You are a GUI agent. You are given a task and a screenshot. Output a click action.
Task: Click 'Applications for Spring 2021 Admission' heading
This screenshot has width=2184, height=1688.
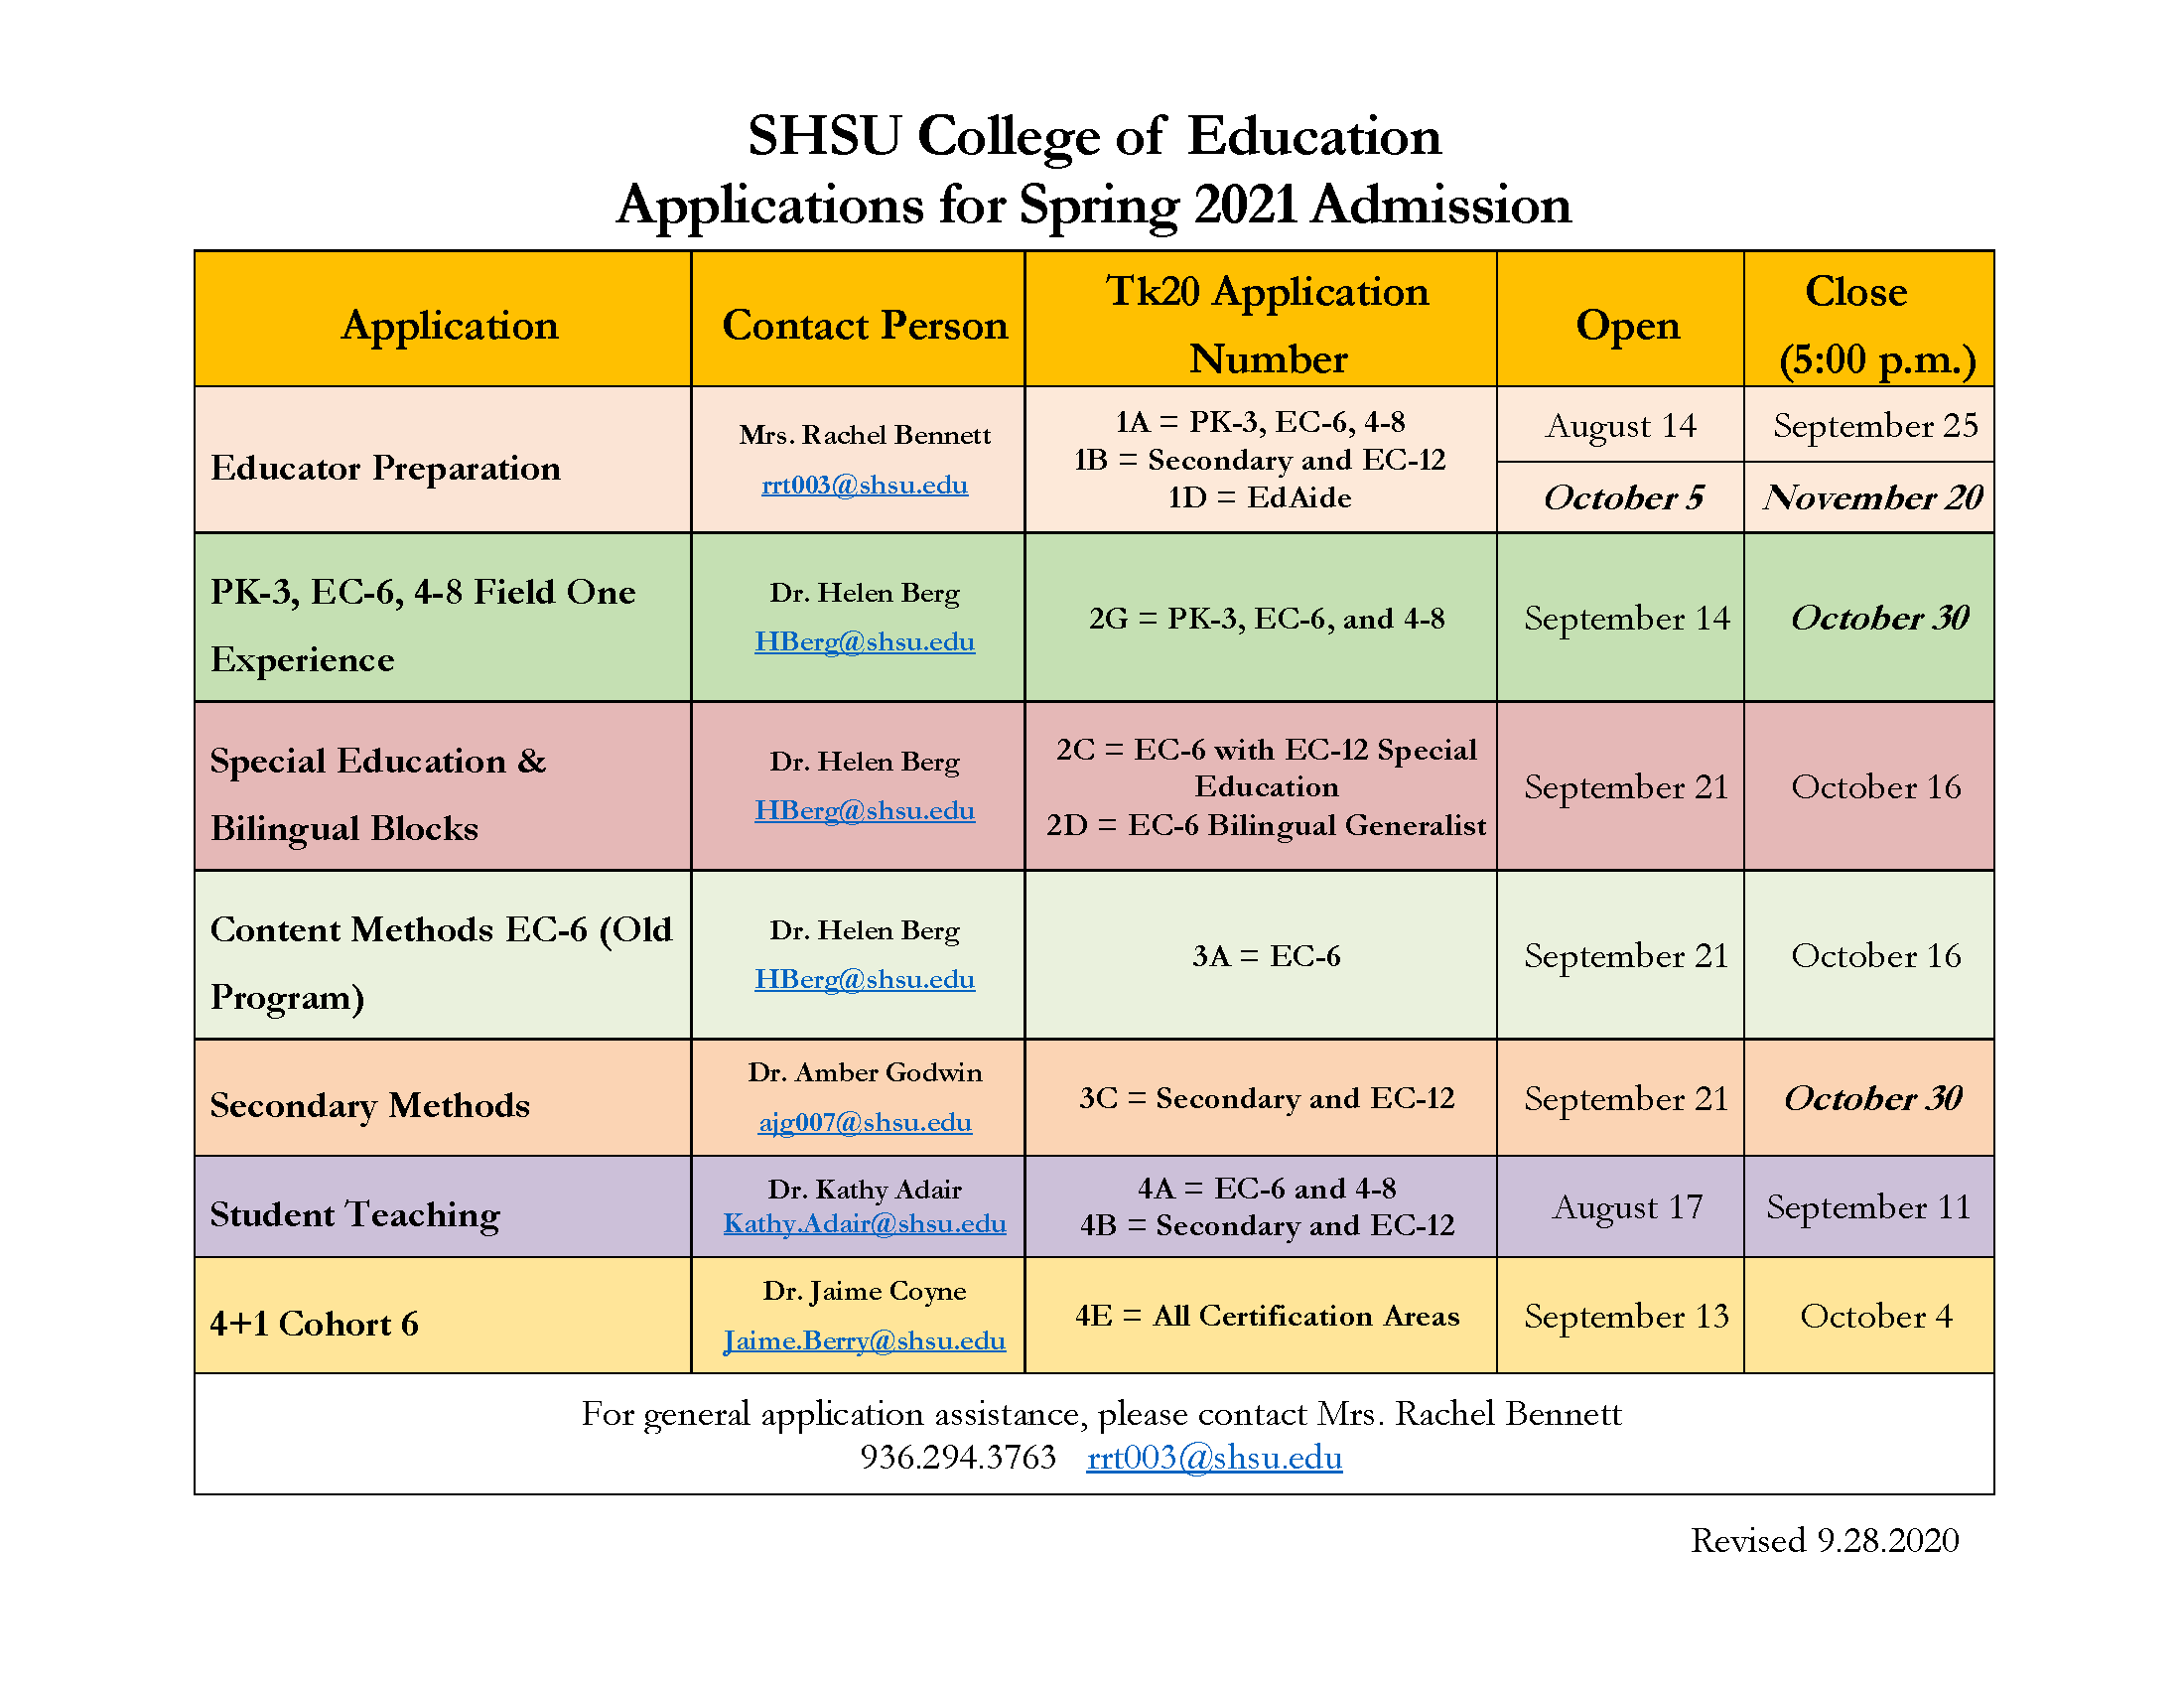1094,206
